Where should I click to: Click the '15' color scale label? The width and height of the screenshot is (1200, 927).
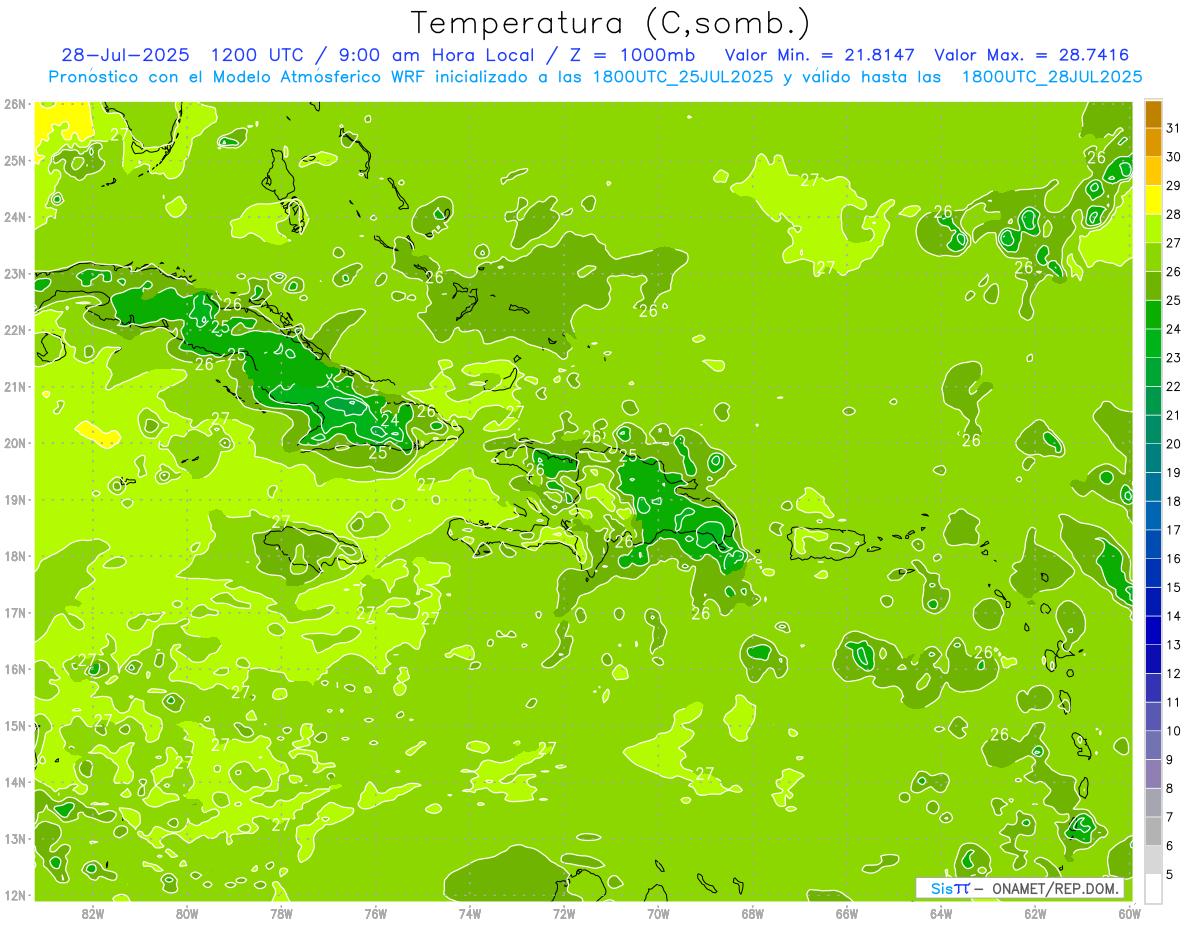click(1174, 588)
